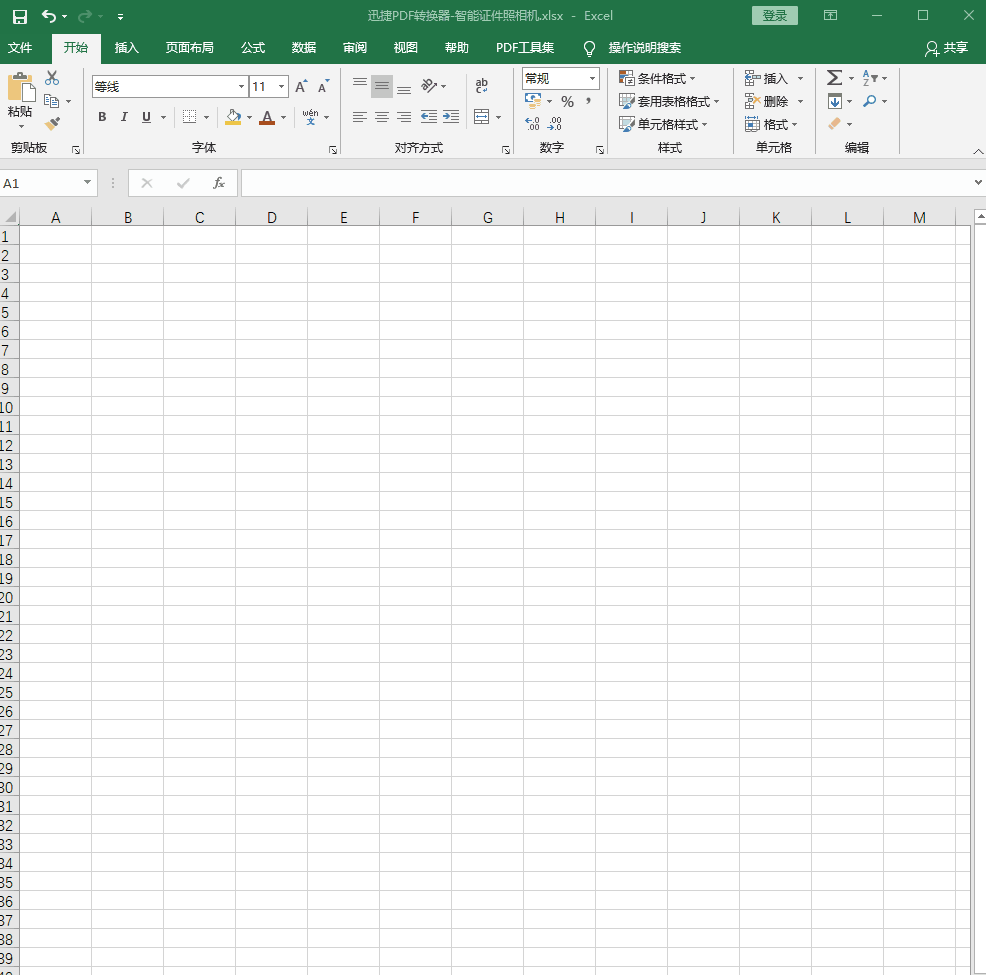Click the Cut scissors icon
Image resolution: width=986 pixels, height=975 pixels.
[52, 78]
